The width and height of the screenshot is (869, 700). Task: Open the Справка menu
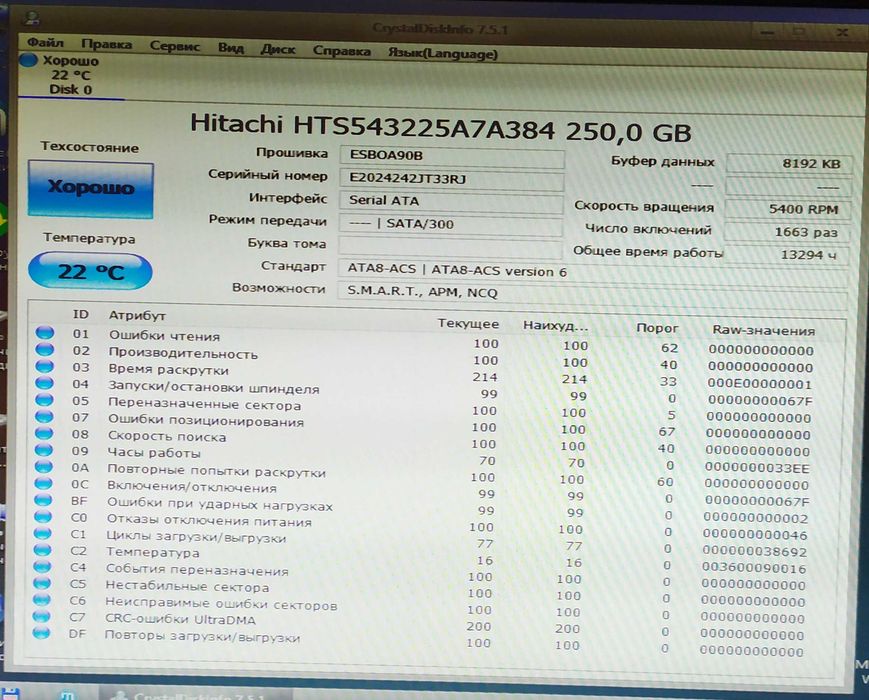coord(341,51)
